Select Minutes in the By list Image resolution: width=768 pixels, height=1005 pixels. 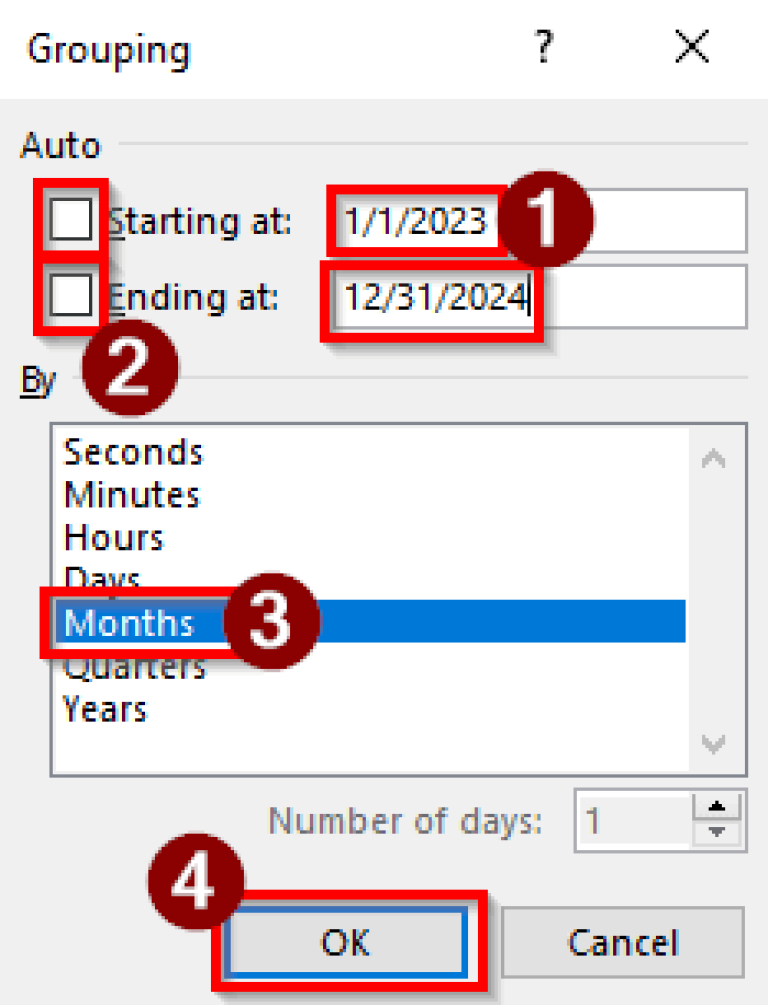click(x=131, y=494)
